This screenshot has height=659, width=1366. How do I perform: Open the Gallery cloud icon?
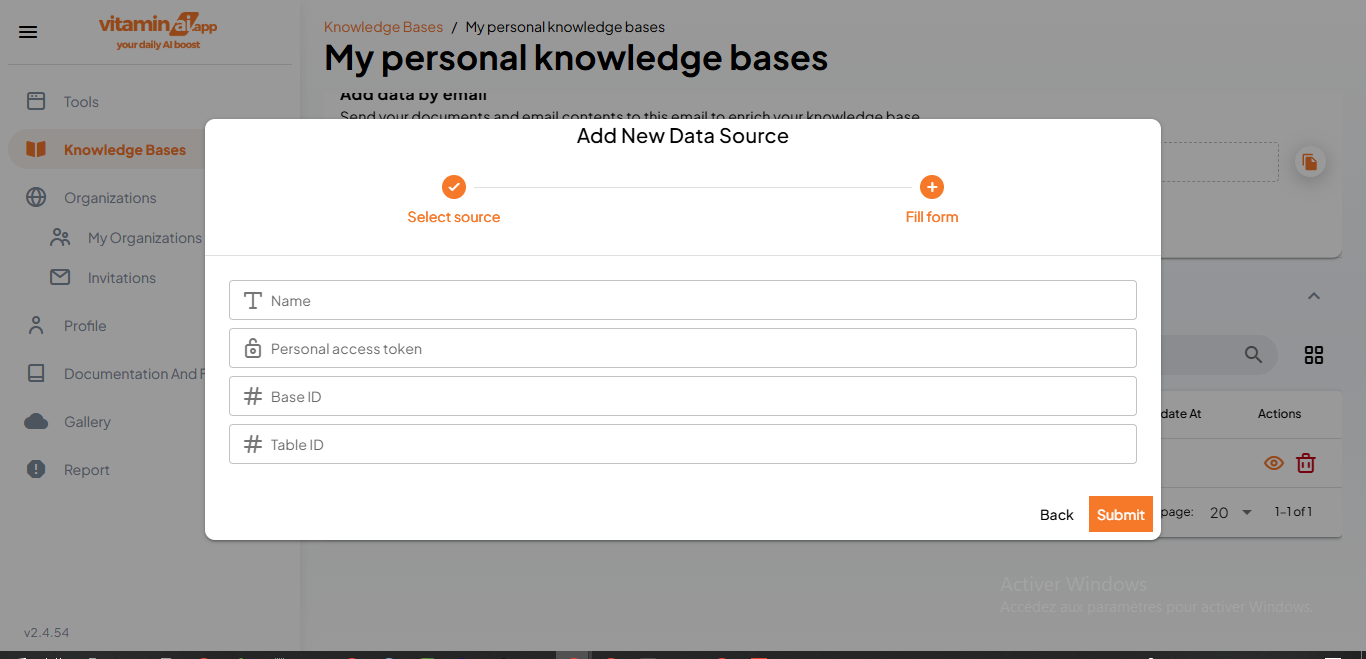click(36, 421)
